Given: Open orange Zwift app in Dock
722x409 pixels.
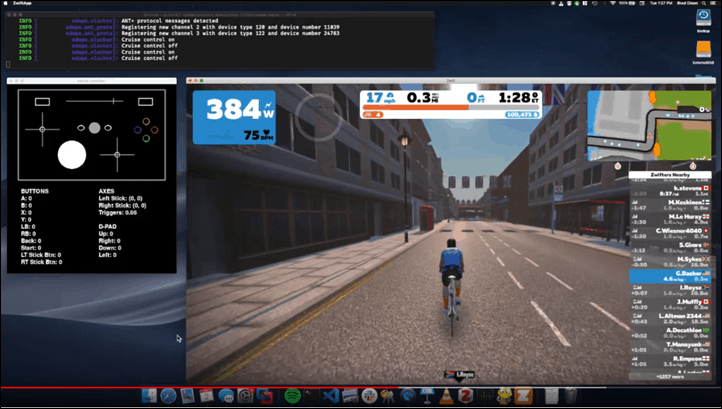Looking at the screenshot, I should click(x=524, y=396).
